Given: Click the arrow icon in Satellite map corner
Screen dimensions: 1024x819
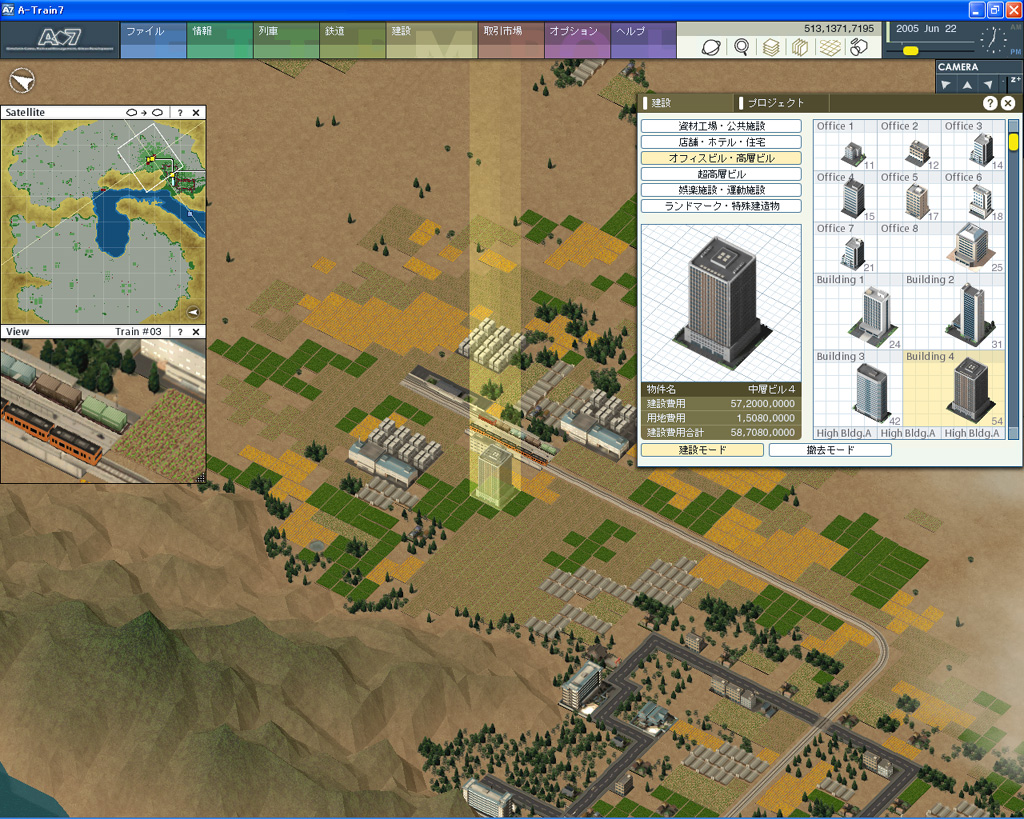Looking at the screenshot, I should click(193, 312).
